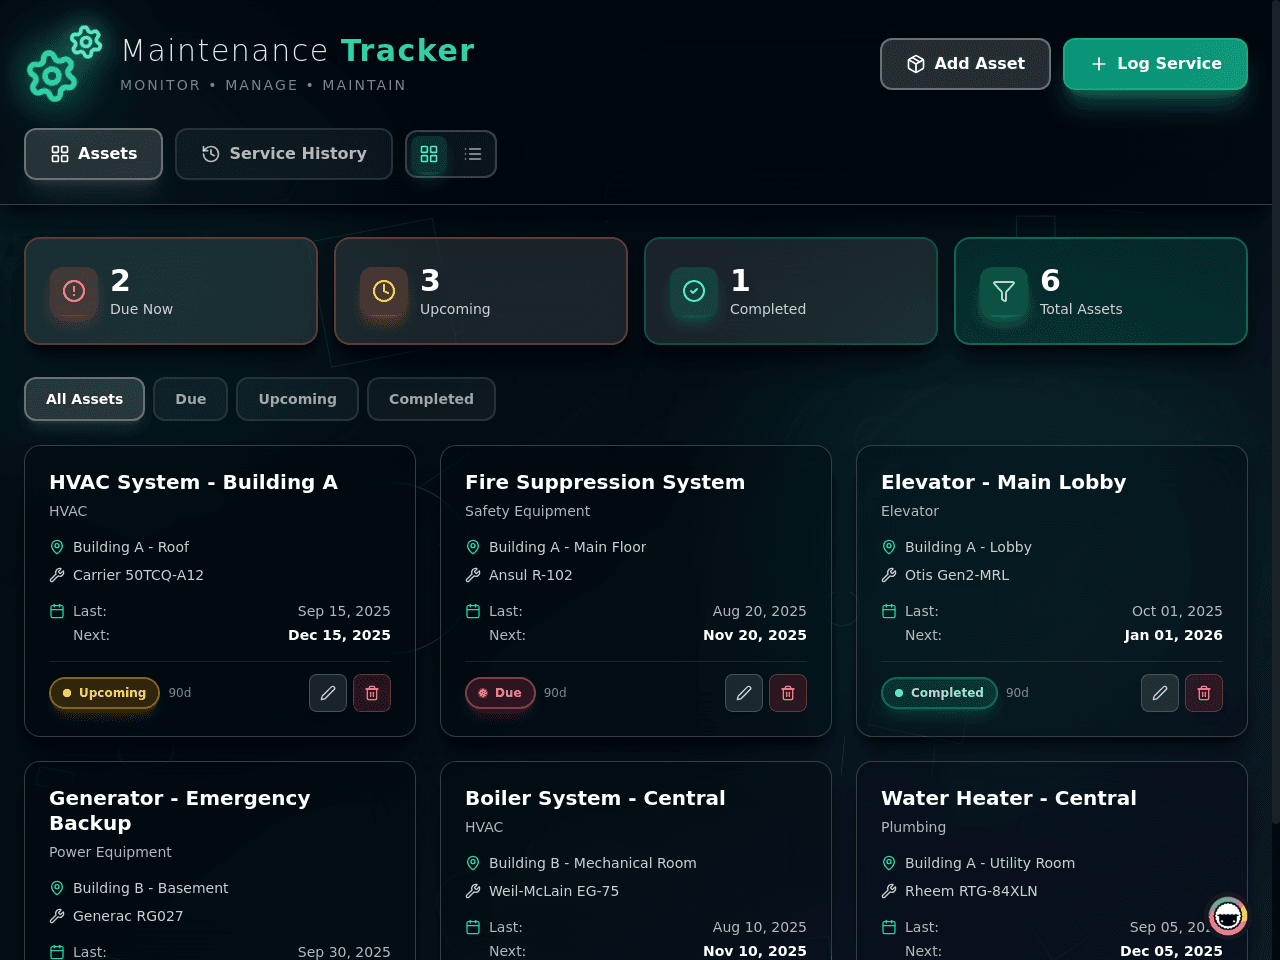The width and height of the screenshot is (1280, 960).
Task: Click the location pin for Building A - Lobby
Action: (889, 547)
